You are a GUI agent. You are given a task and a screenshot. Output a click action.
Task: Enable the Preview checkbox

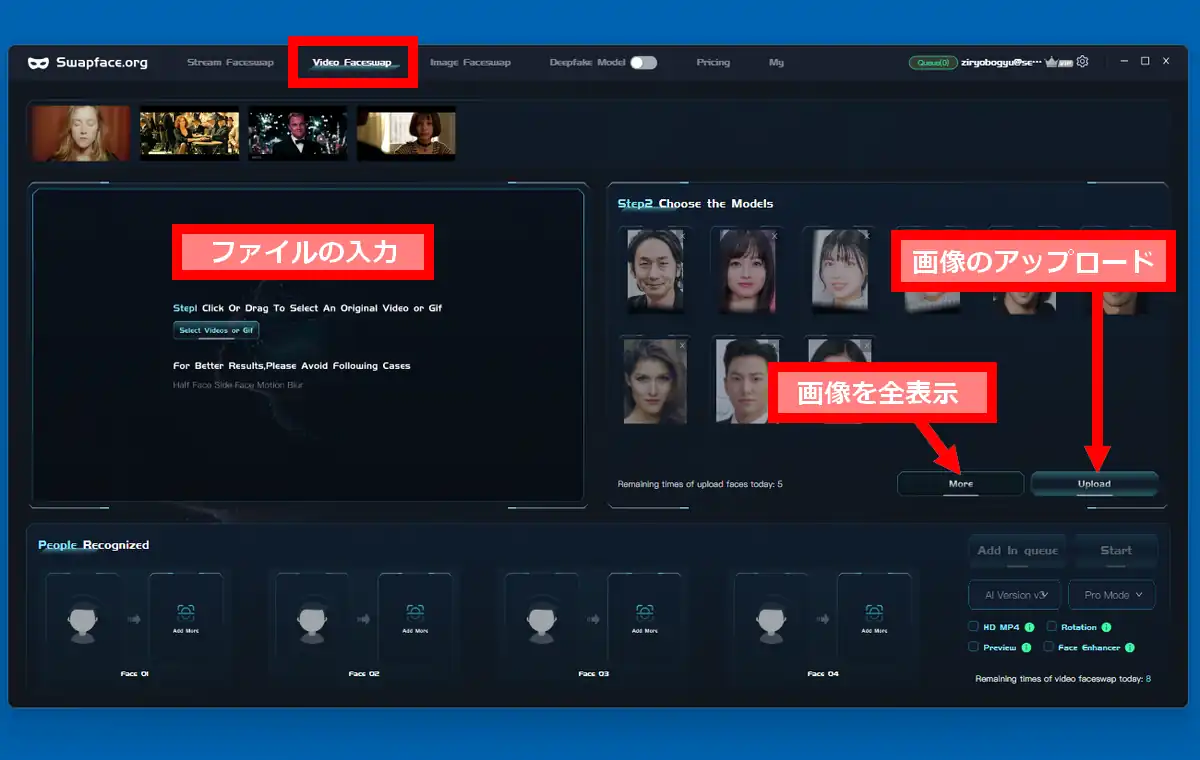[x=973, y=647]
